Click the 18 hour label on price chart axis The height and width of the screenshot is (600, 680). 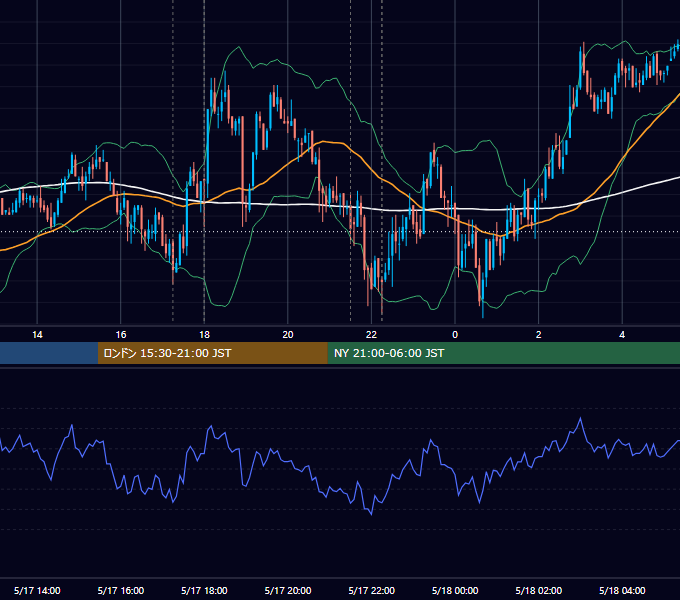click(x=204, y=335)
